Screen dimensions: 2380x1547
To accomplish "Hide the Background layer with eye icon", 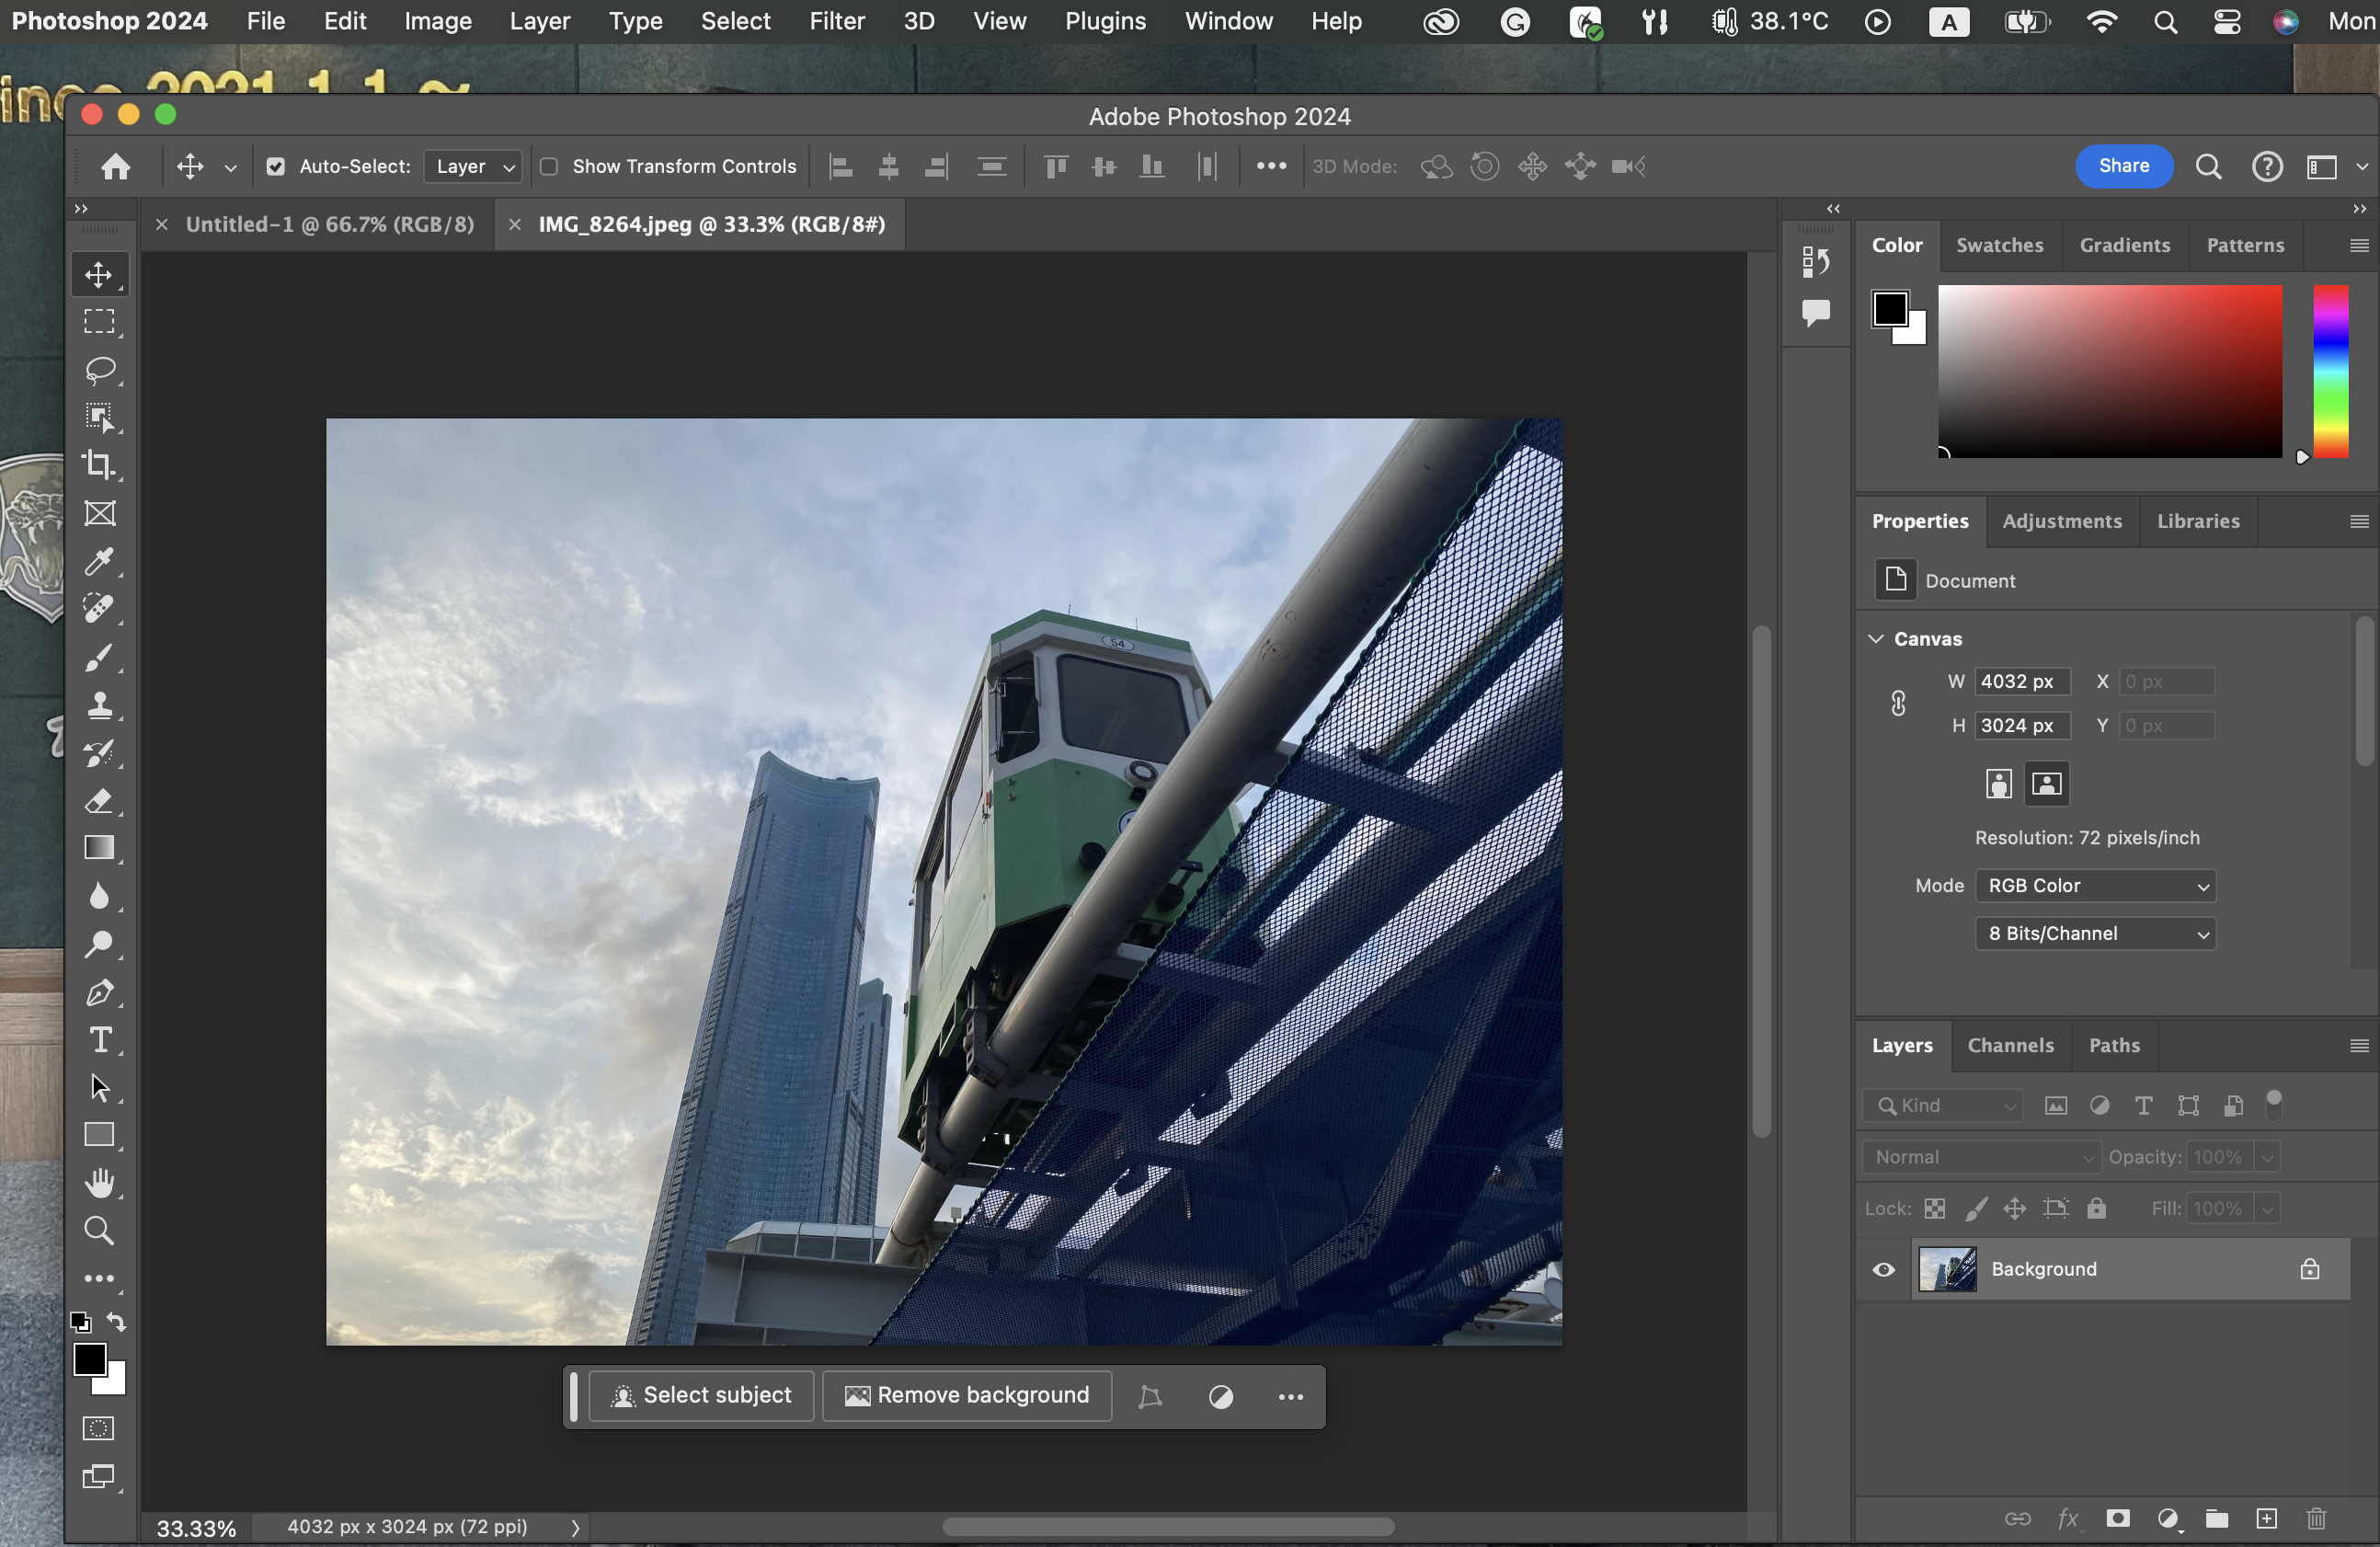I will point(1883,1269).
